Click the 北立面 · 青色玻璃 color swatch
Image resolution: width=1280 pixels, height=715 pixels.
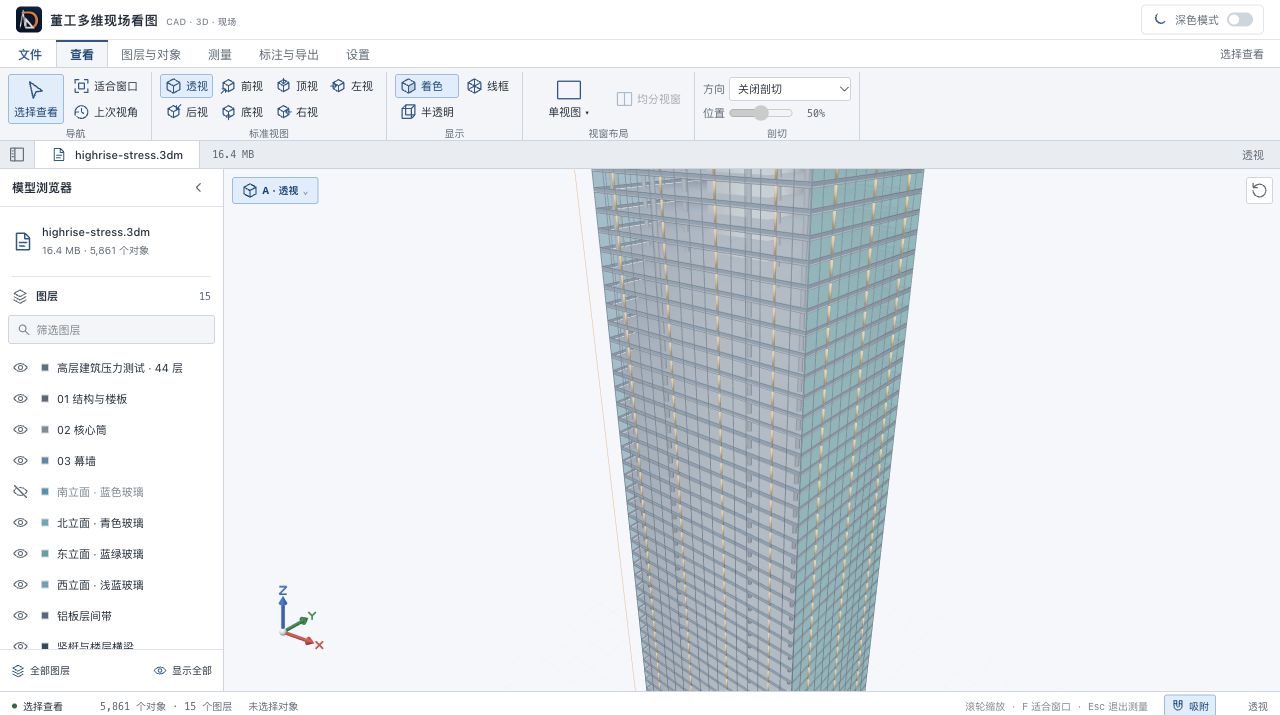45,523
